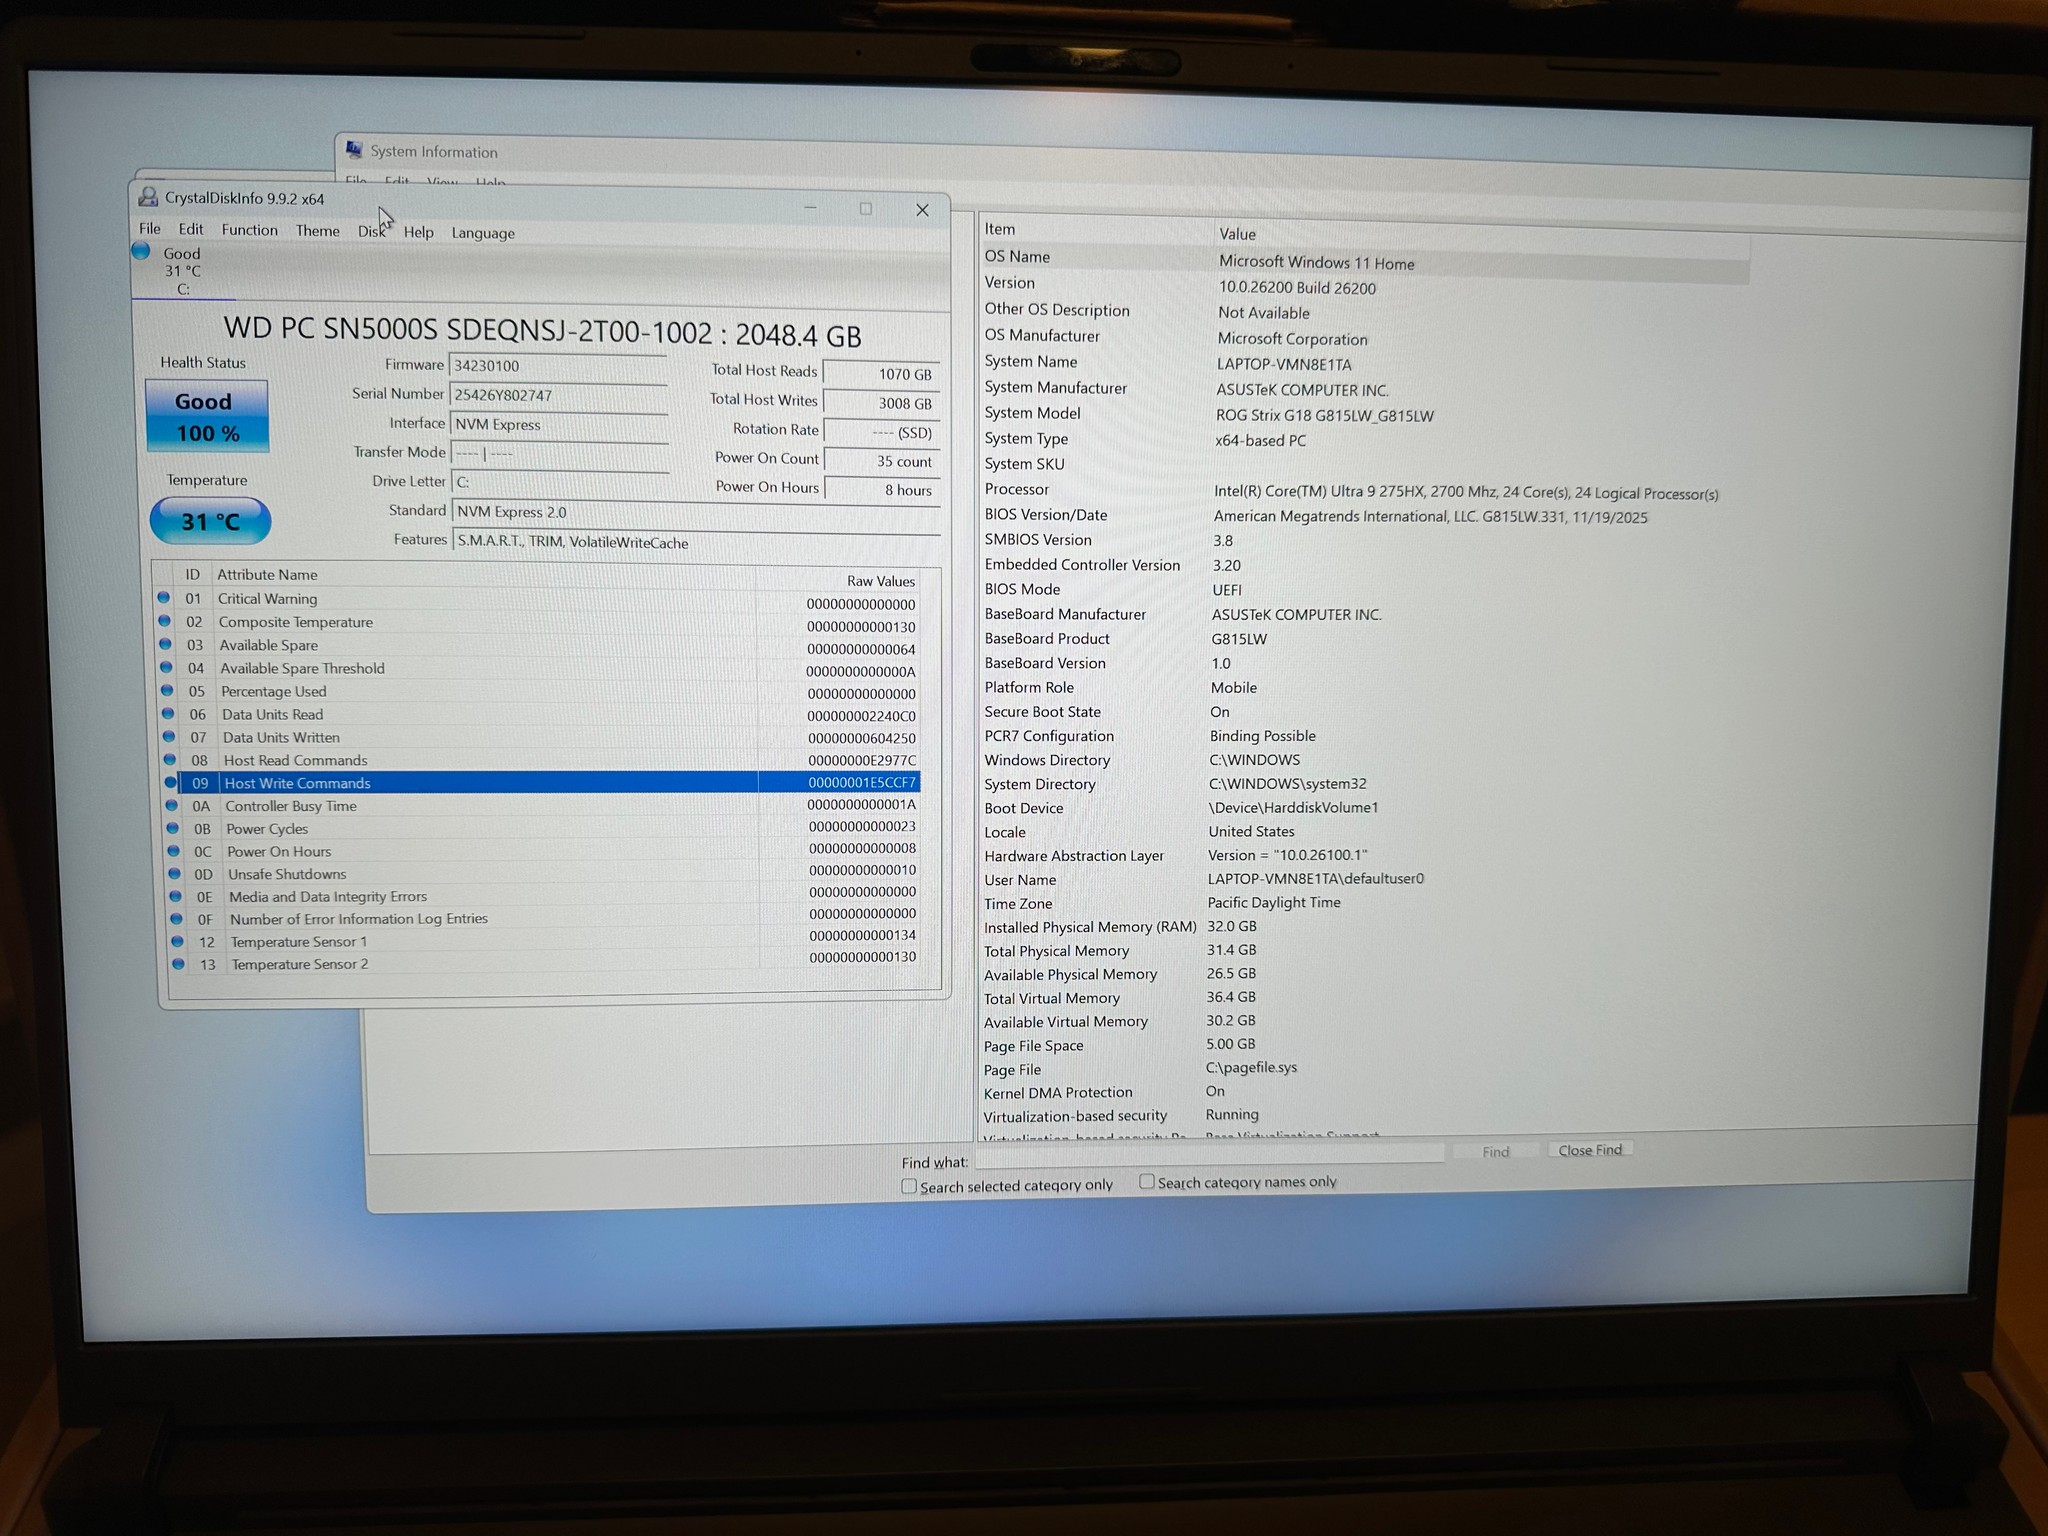Close the CrystalDiskInfo window
This screenshot has height=1536, width=2048.
[922, 210]
